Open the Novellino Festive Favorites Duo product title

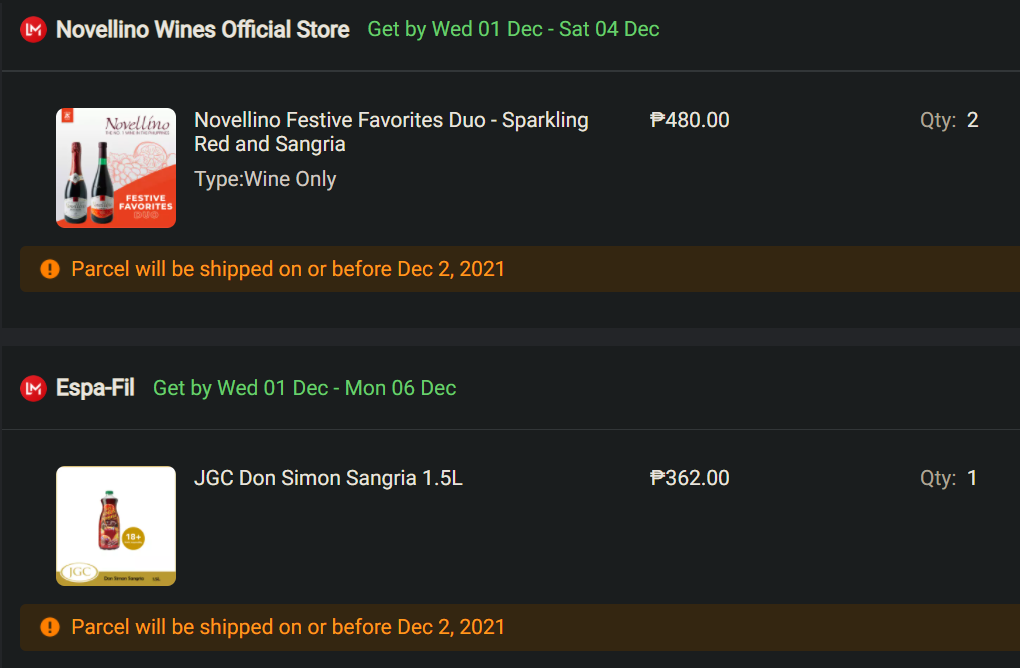(x=391, y=132)
